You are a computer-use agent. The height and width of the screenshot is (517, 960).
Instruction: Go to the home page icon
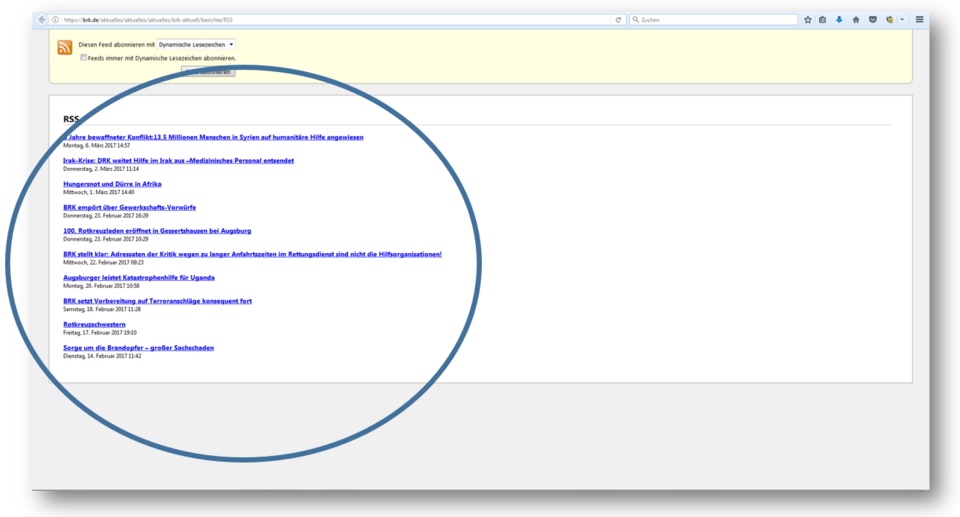tap(856, 20)
